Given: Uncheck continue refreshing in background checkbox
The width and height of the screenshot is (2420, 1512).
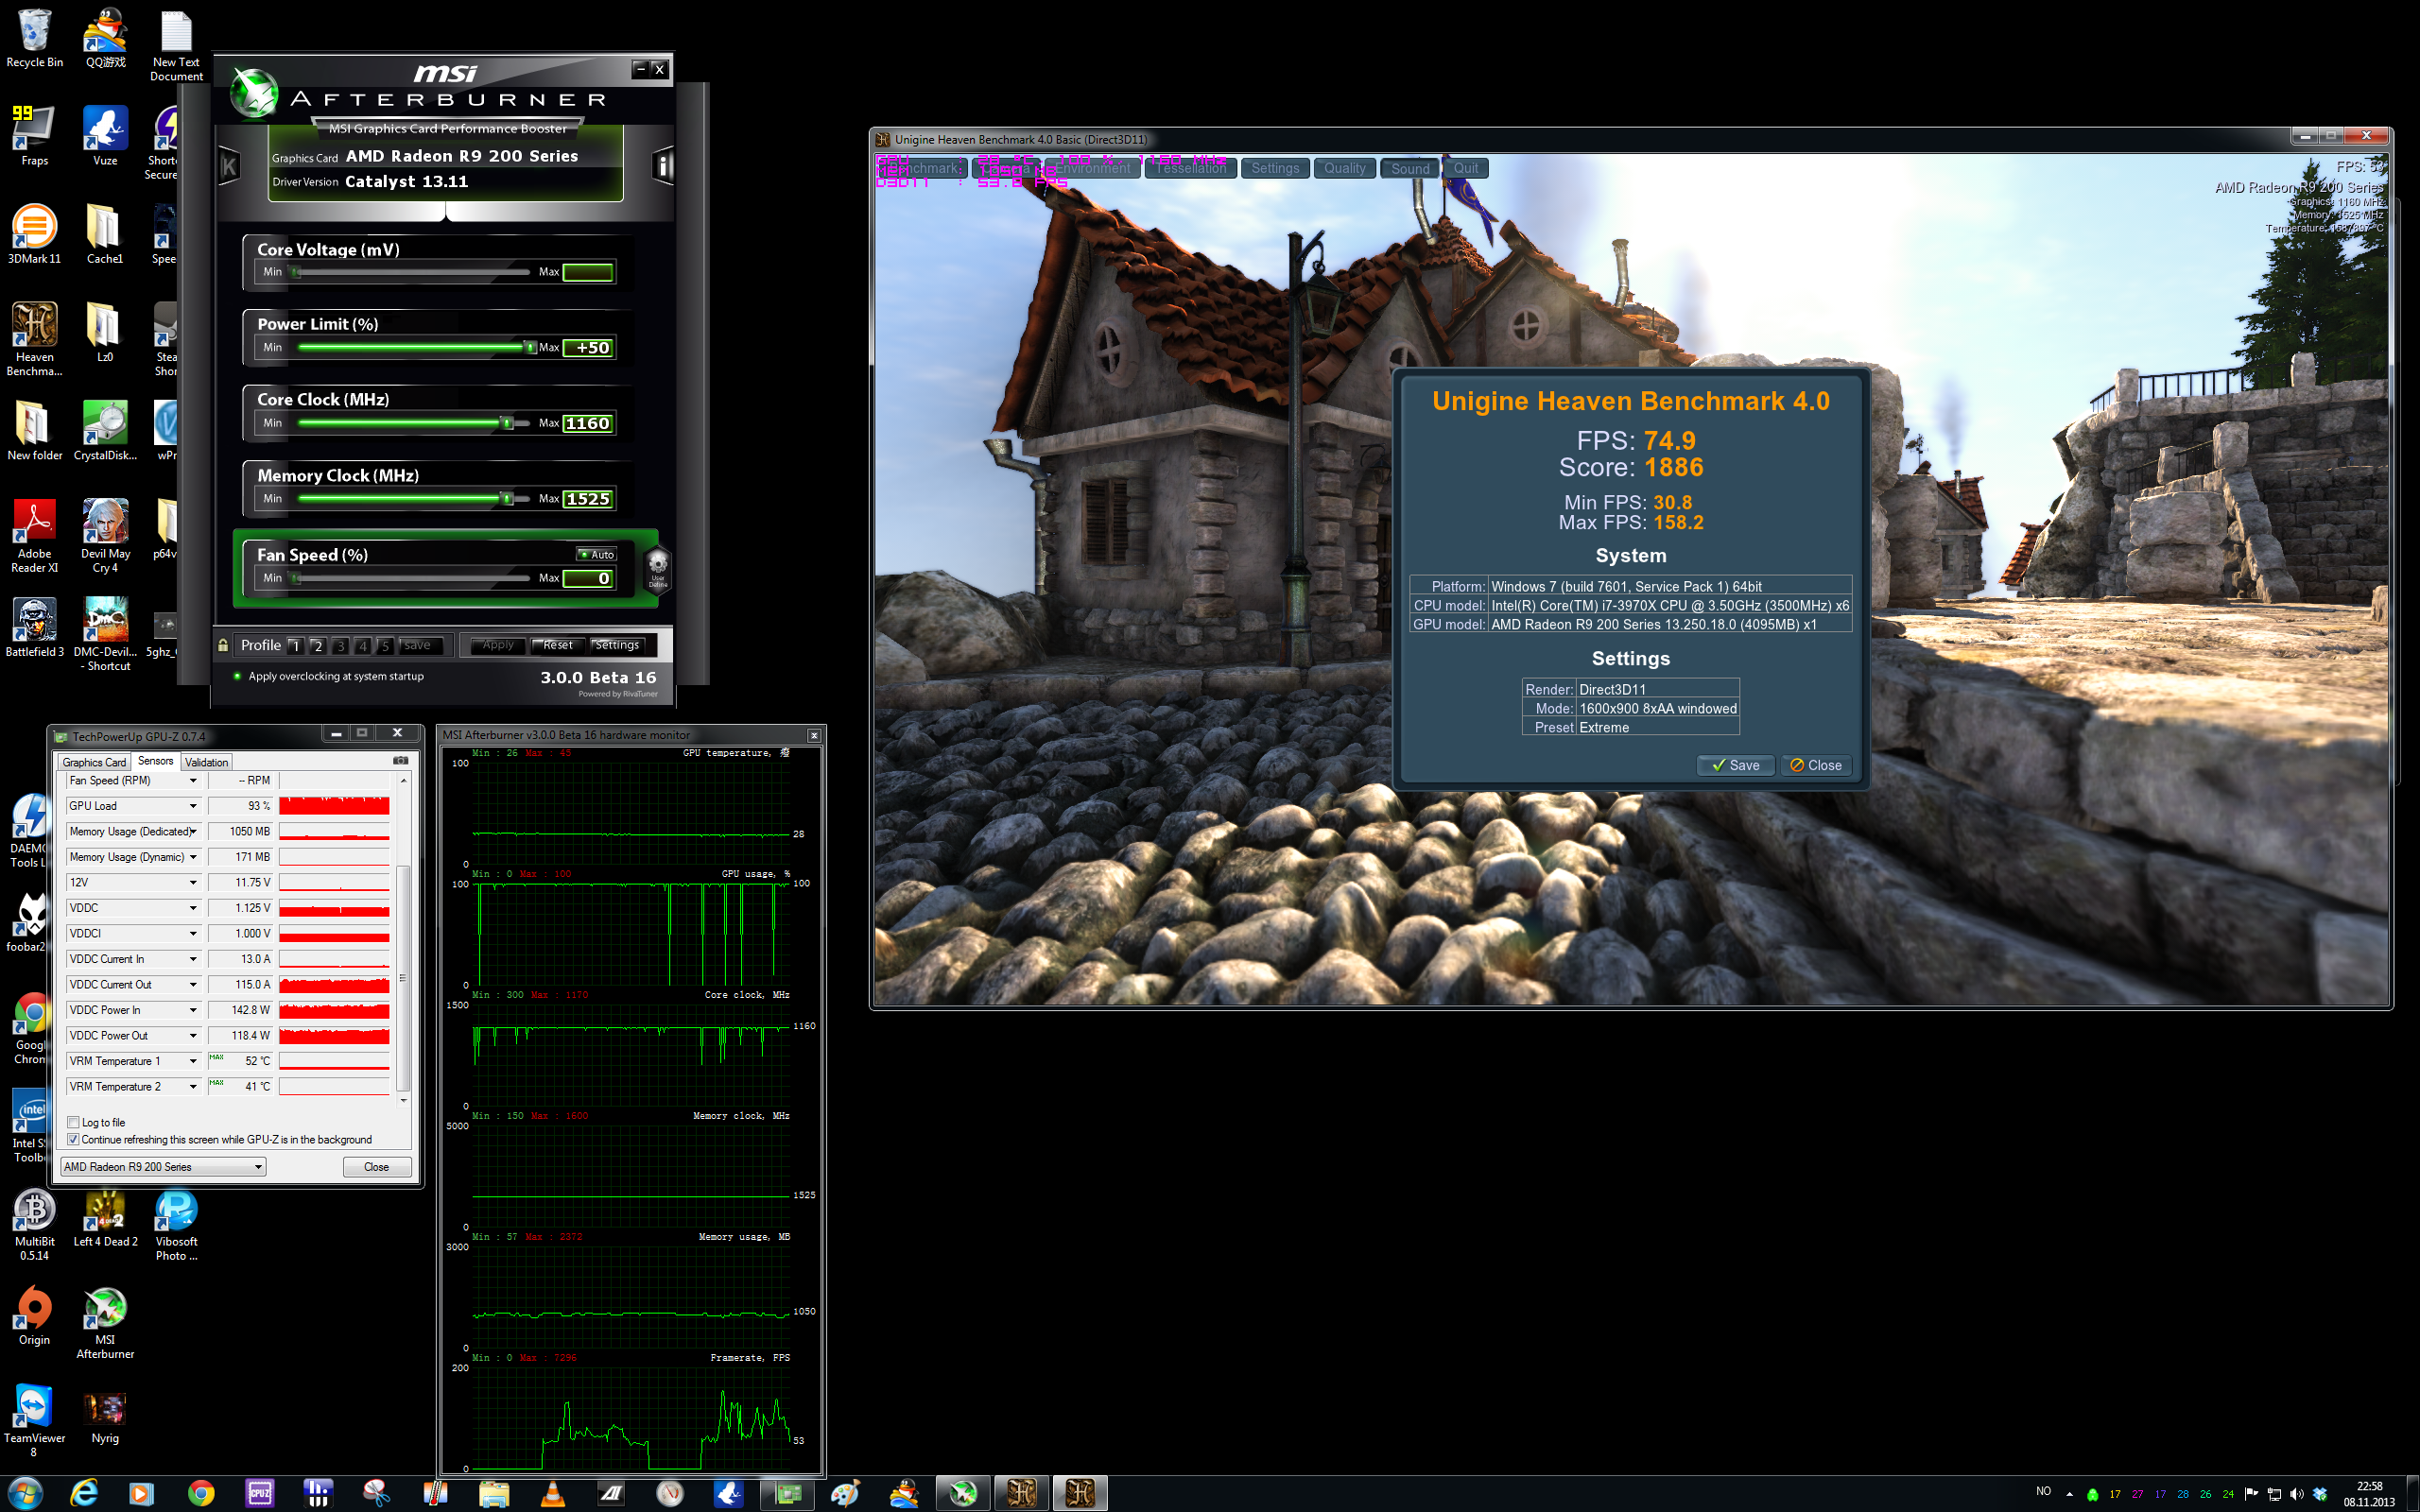Looking at the screenshot, I should coord(73,1139).
